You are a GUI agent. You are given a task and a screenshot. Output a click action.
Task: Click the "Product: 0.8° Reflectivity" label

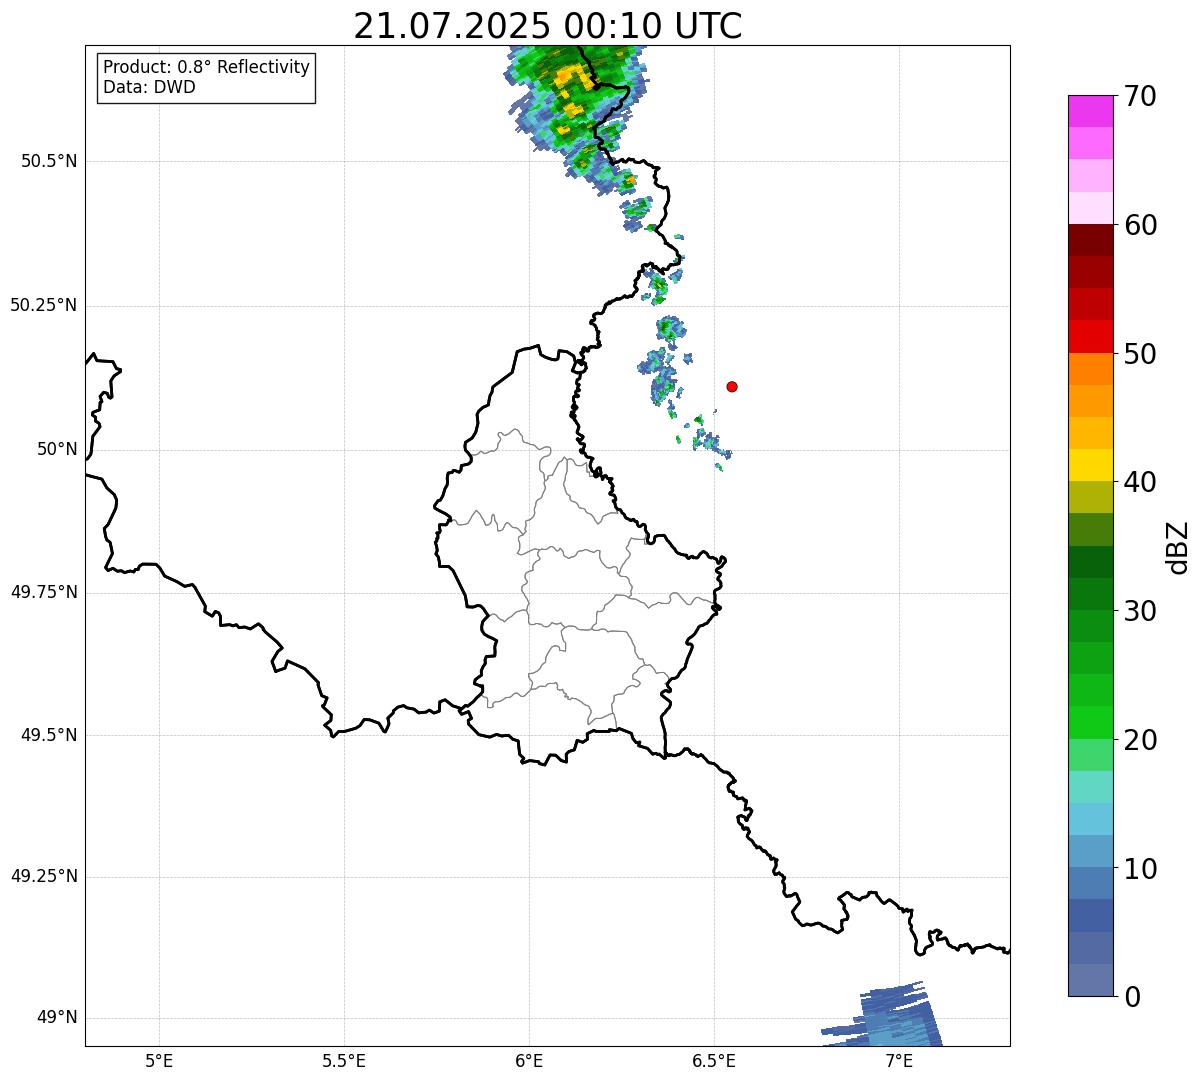(207, 67)
